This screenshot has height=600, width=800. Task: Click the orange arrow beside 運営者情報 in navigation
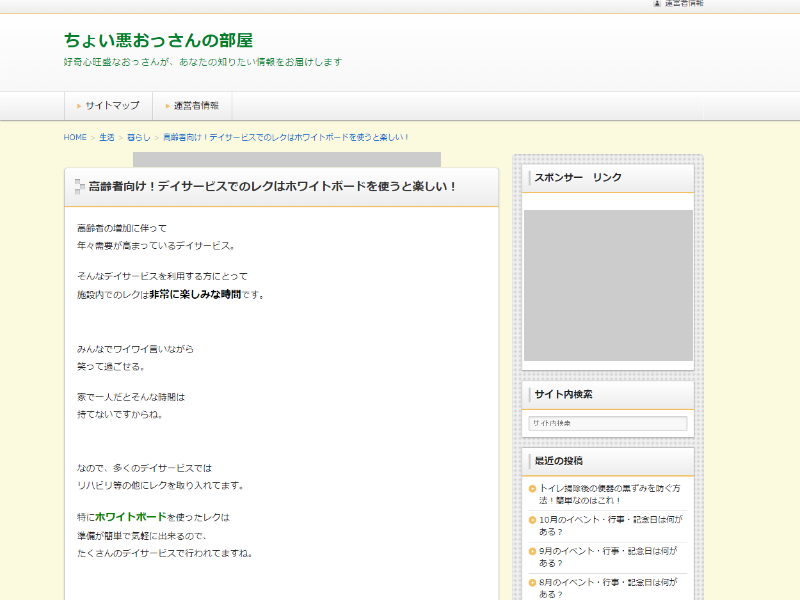tap(167, 106)
